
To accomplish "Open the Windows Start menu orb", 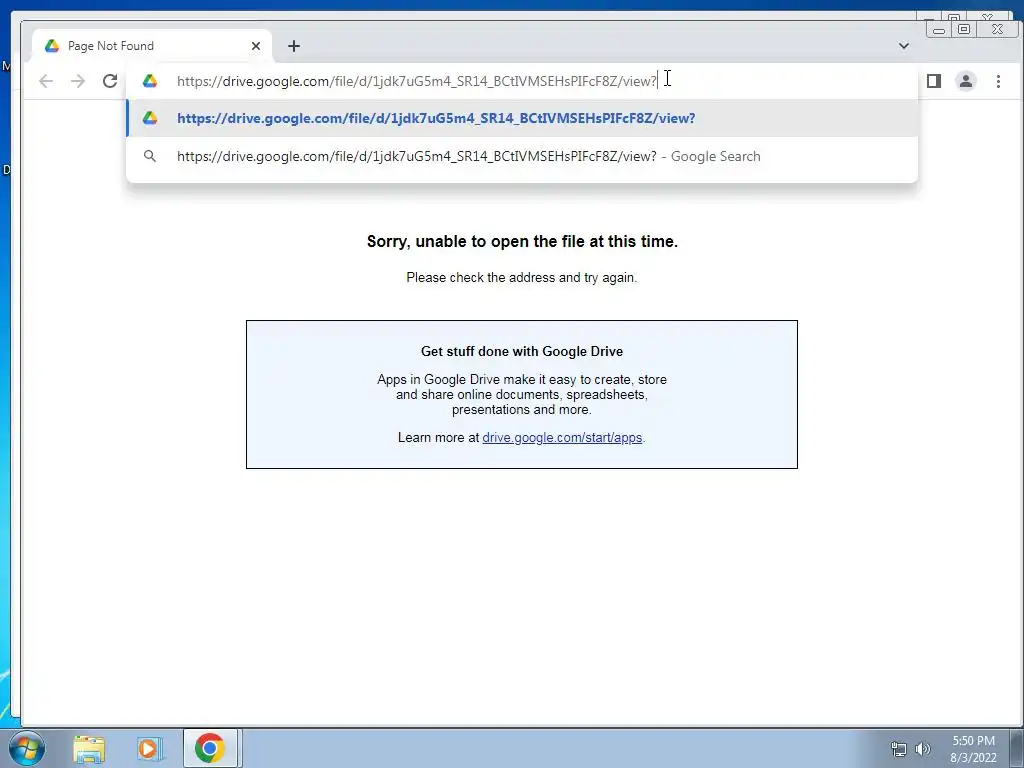I will pos(27,748).
